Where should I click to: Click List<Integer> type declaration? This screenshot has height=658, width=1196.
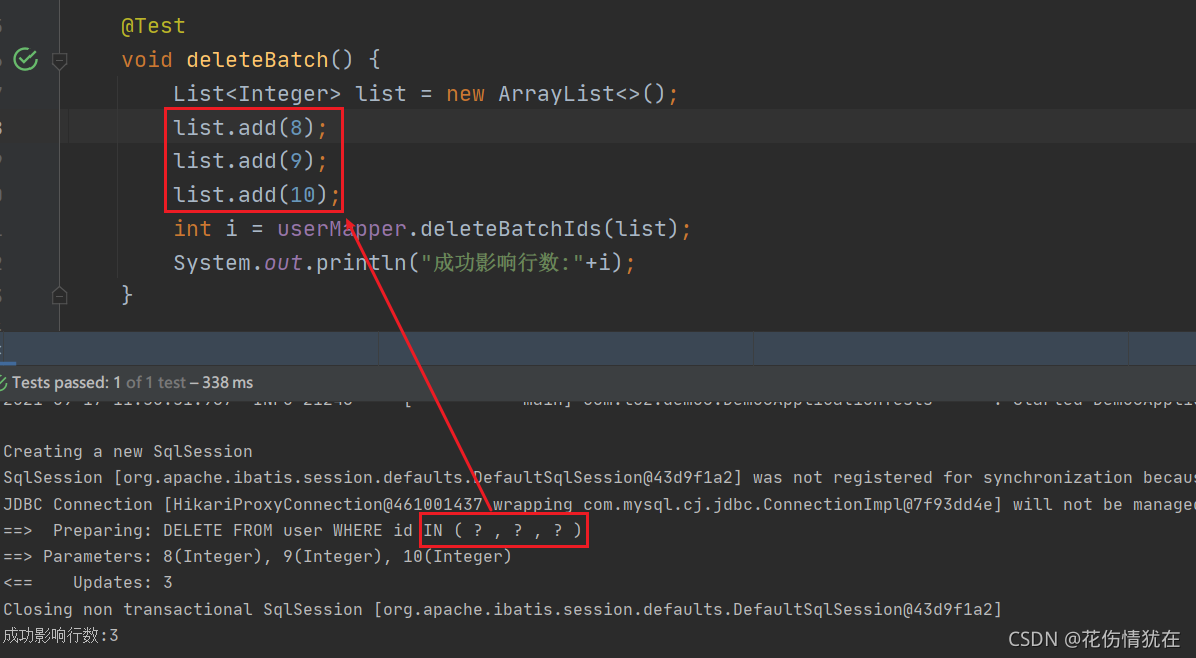pyautogui.click(x=256, y=94)
